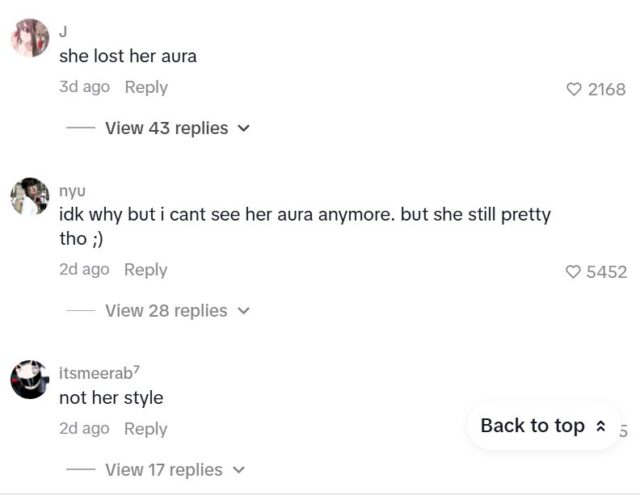Reply to nyu's comment

point(146,269)
